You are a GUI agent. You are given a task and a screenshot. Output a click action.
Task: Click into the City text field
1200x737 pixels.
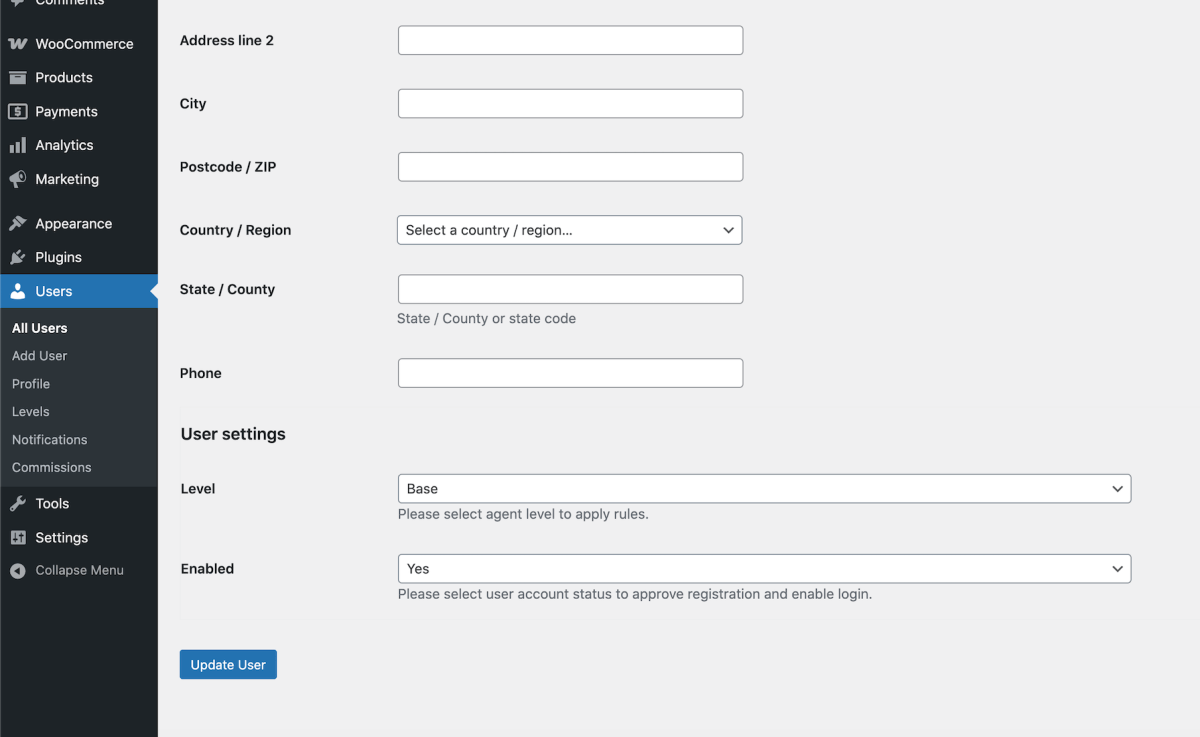[570, 104]
